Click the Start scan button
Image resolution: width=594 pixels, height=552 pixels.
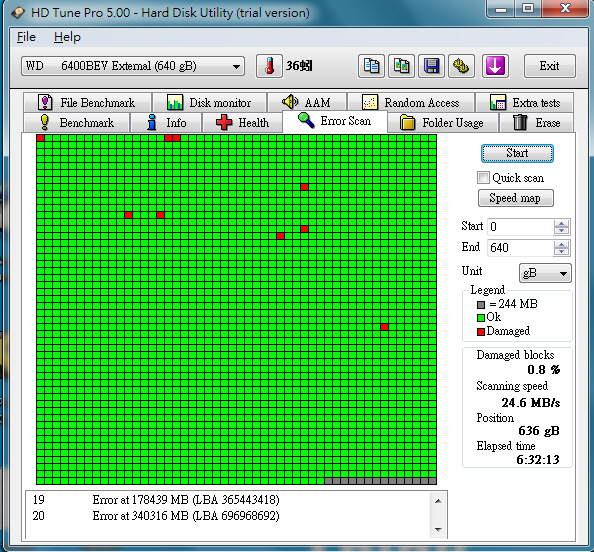(517, 153)
